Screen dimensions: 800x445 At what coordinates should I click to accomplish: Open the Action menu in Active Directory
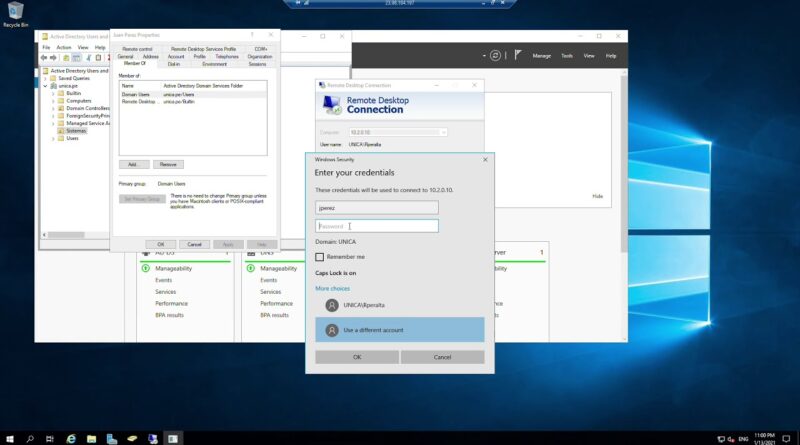coord(64,47)
